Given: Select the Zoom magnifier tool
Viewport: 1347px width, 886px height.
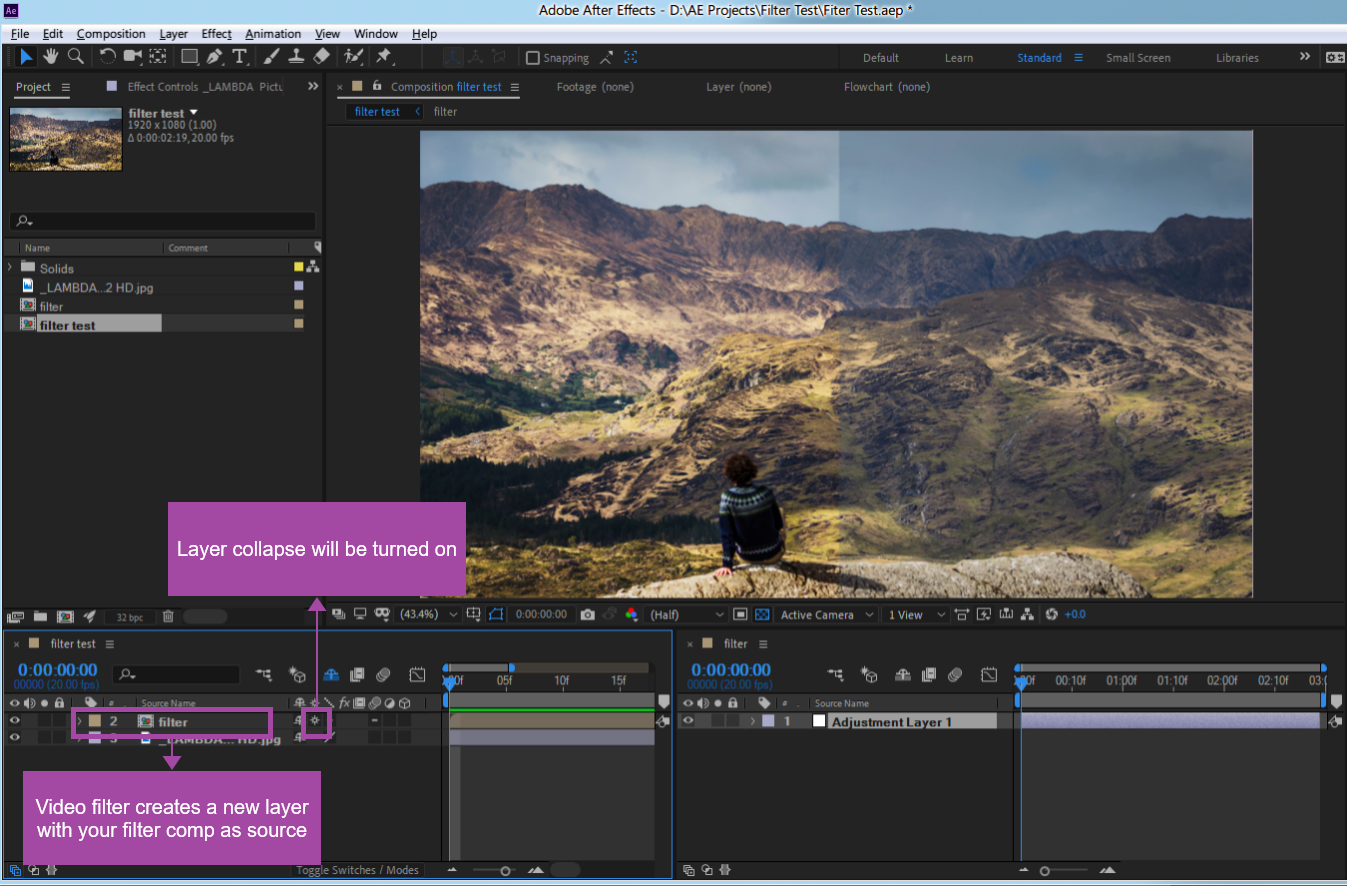Looking at the screenshot, I should (75, 57).
